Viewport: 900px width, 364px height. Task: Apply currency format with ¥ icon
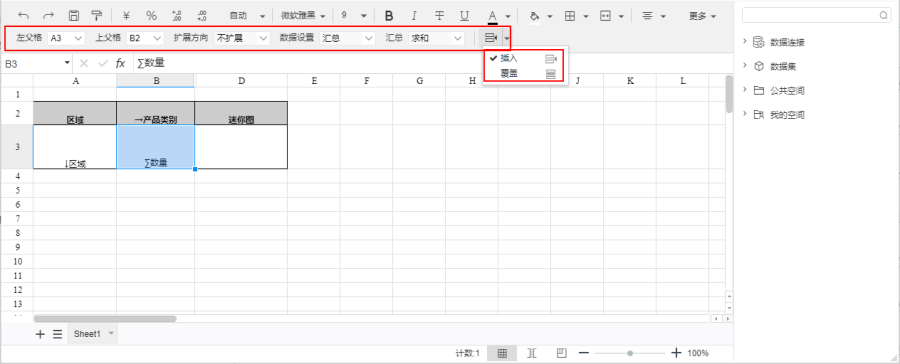tap(126, 16)
